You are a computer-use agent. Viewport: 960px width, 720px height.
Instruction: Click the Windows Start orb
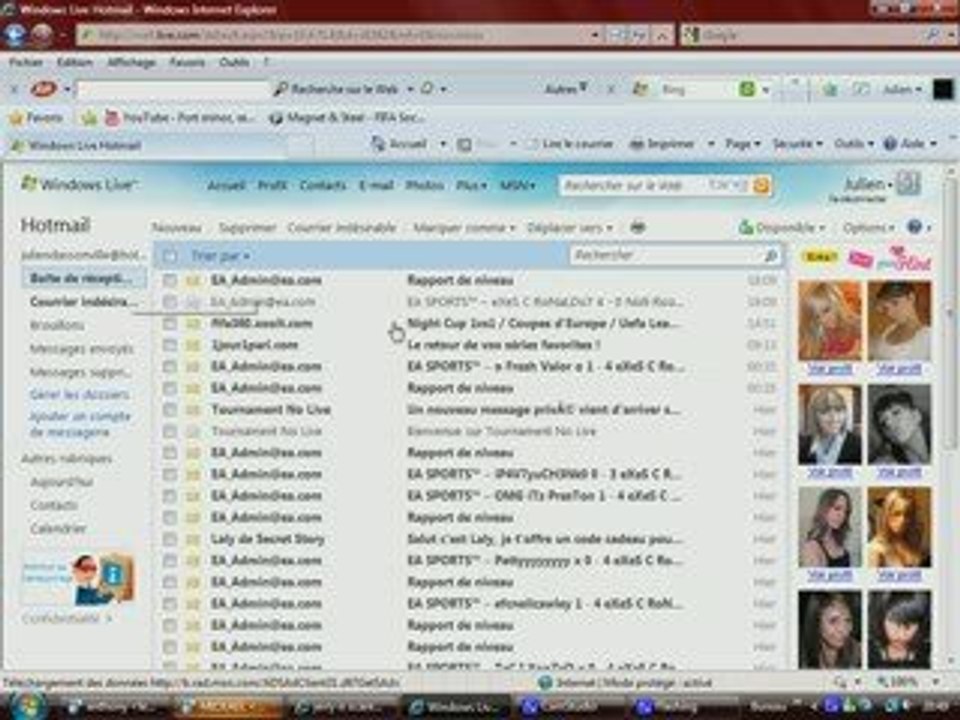point(26,707)
